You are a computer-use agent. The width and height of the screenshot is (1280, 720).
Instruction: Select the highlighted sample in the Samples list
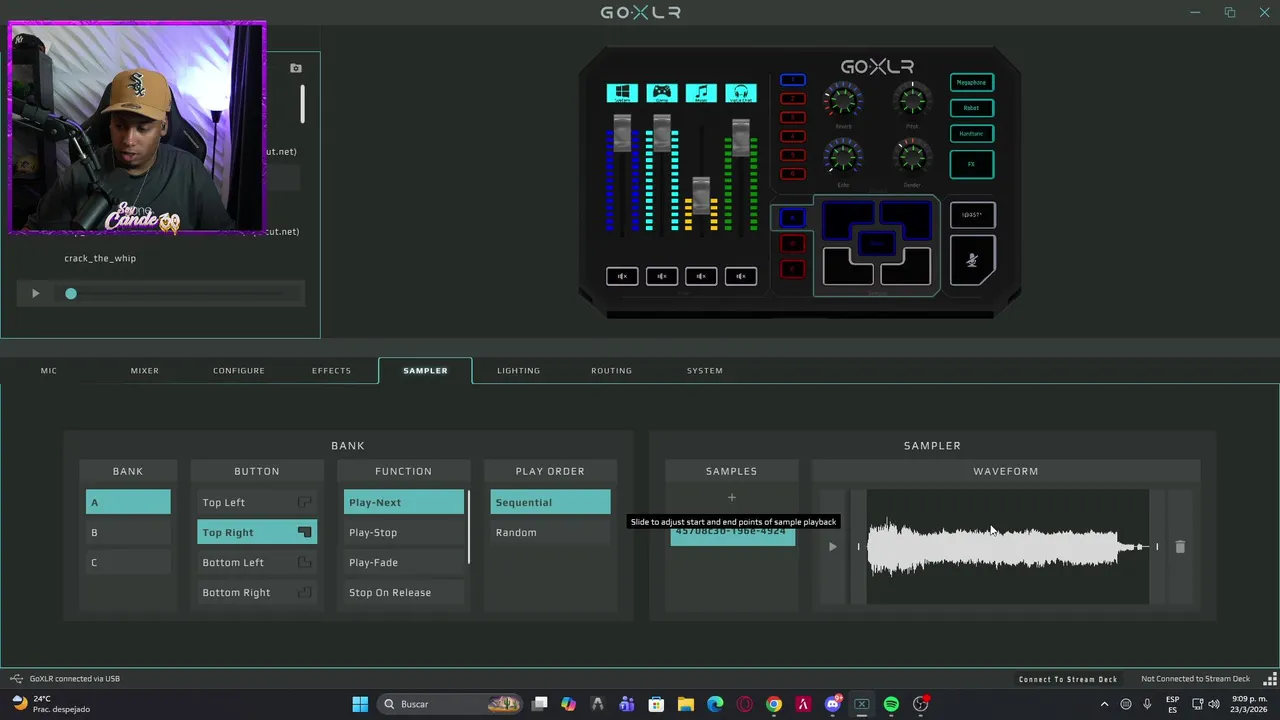(x=732, y=536)
